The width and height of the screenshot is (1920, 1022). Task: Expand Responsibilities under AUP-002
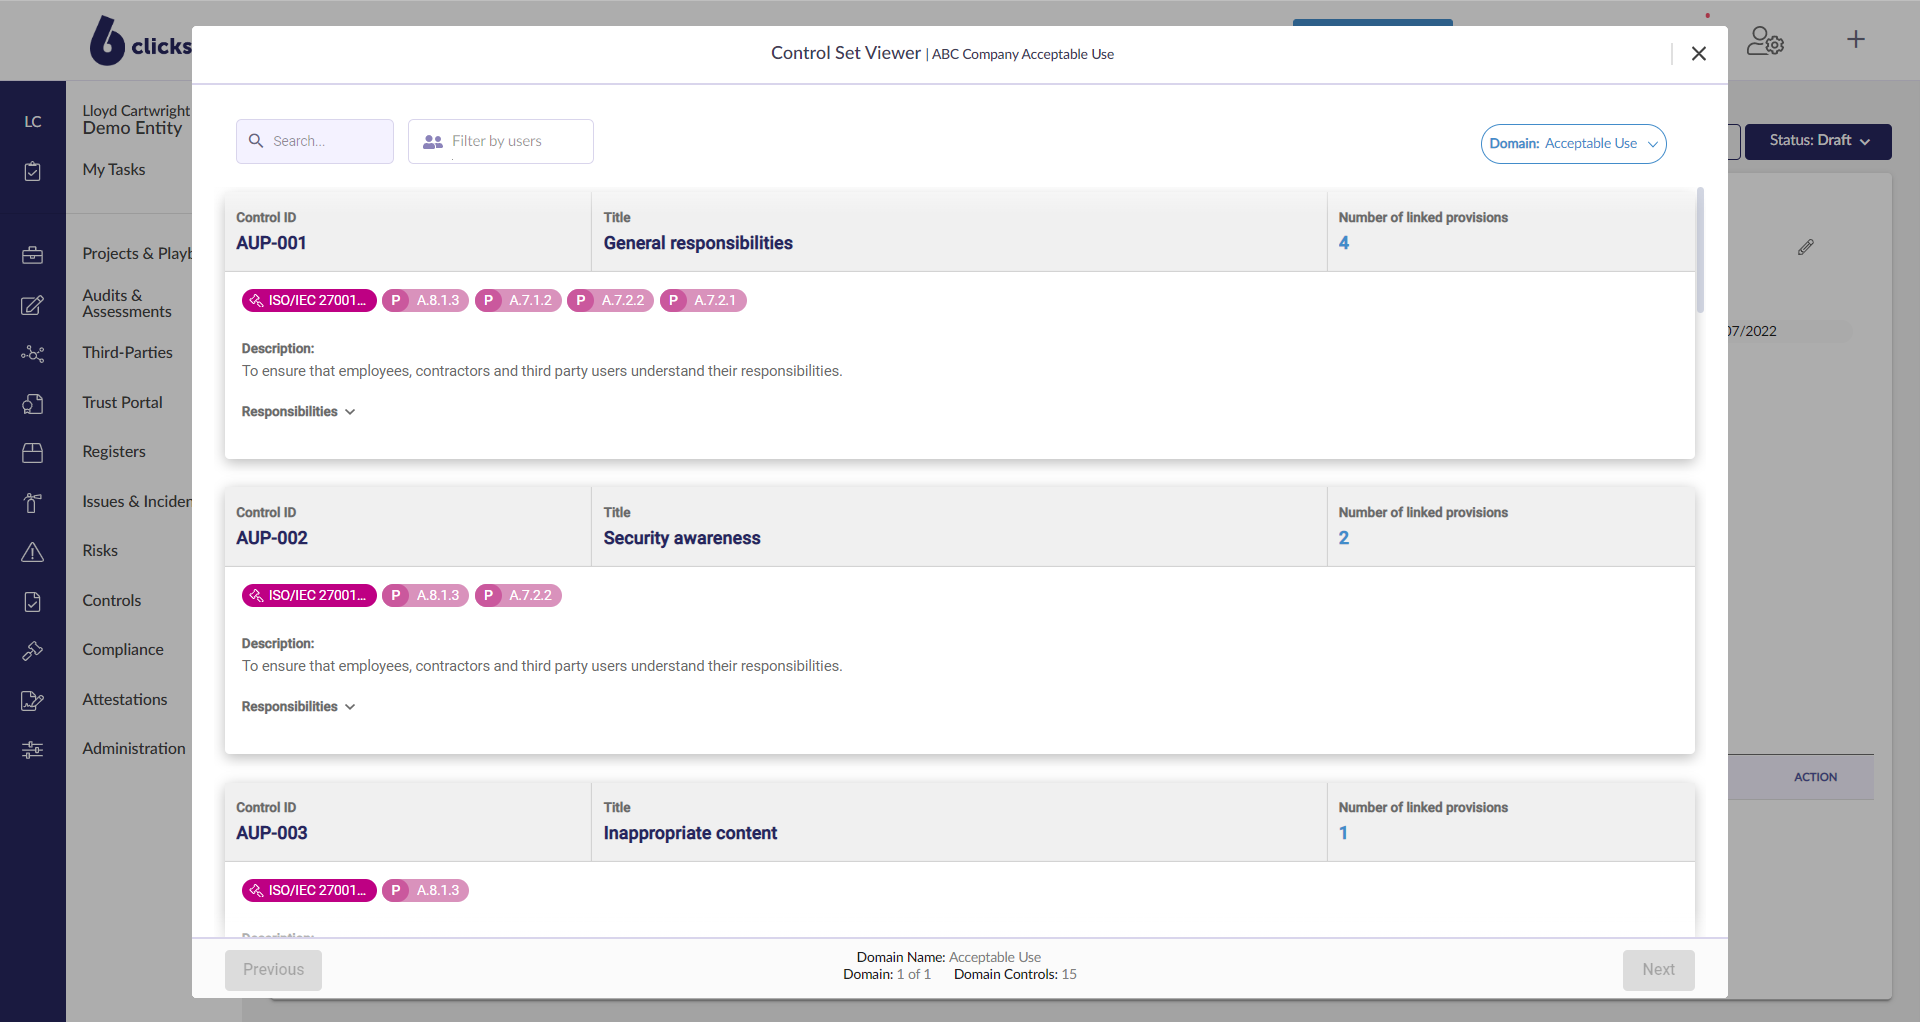(298, 707)
